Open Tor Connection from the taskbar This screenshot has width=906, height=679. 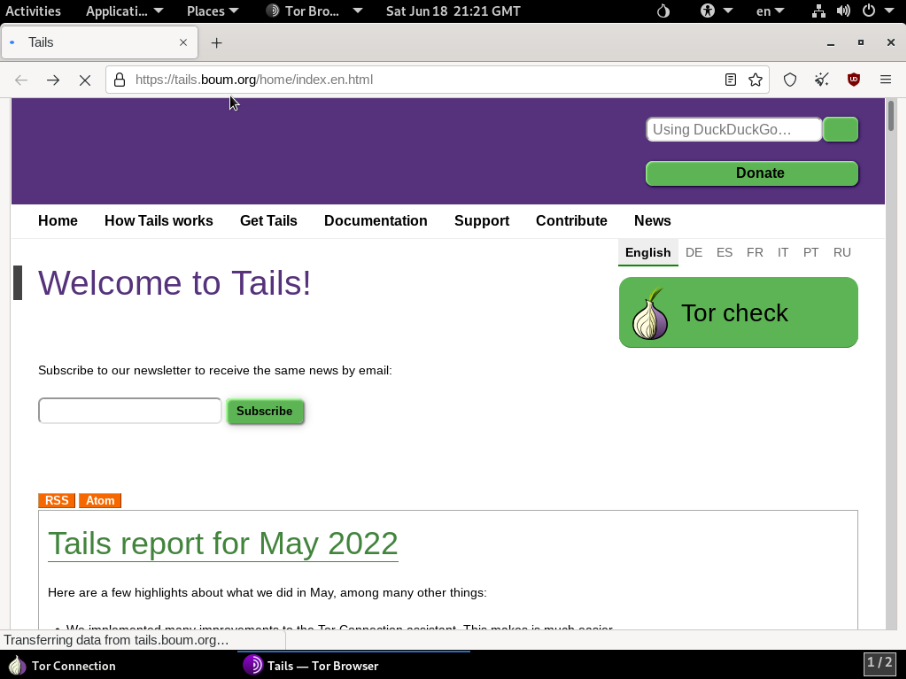62,666
